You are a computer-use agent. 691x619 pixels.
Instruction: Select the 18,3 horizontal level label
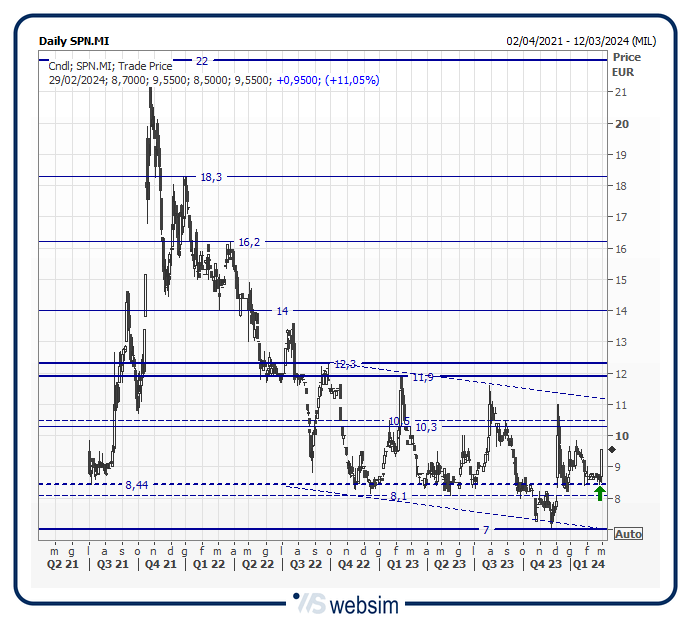[211, 177]
